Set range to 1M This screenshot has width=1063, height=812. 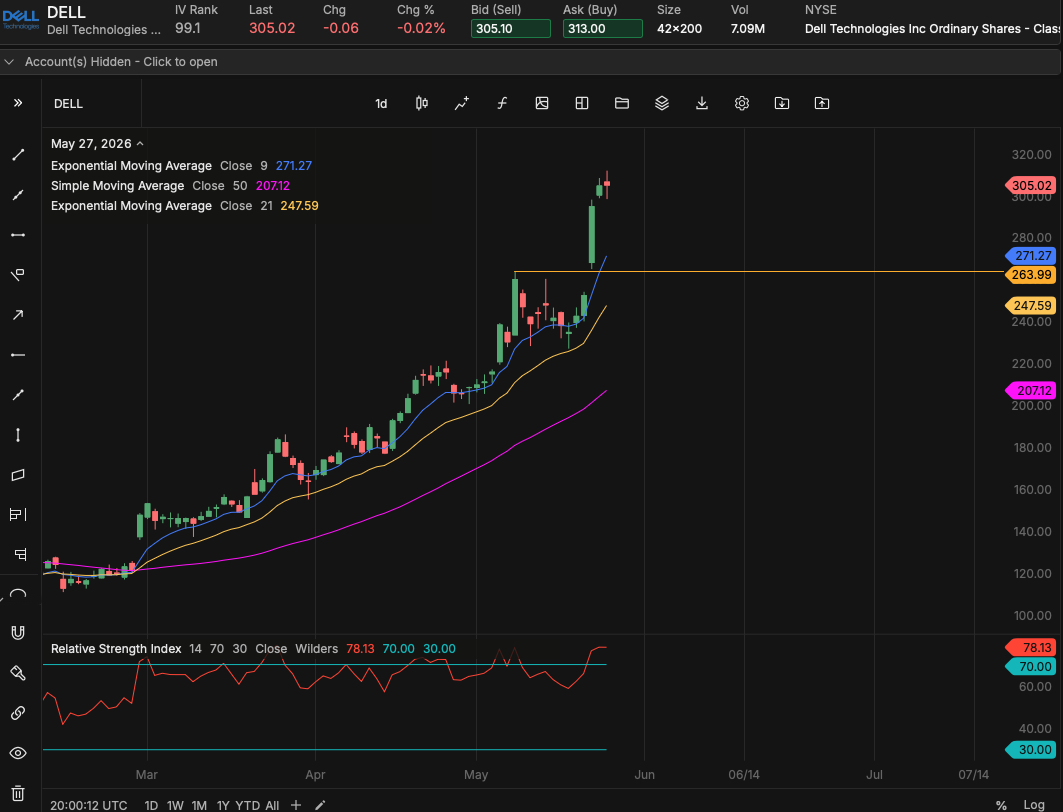[x=199, y=805]
